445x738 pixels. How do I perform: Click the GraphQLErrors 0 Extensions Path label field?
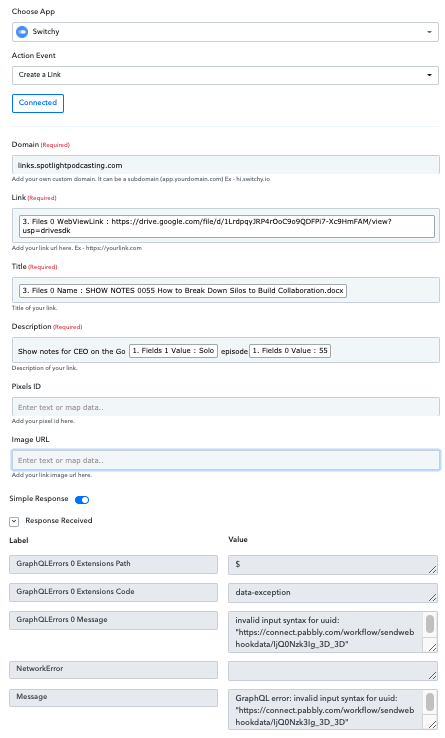coord(113,564)
